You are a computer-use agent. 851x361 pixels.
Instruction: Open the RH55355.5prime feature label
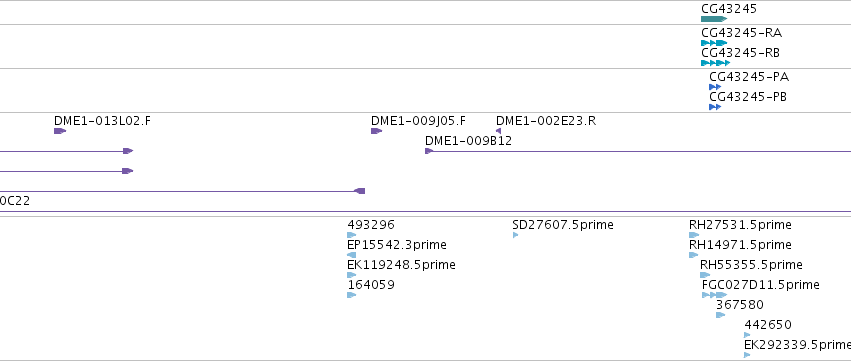[x=751, y=265]
